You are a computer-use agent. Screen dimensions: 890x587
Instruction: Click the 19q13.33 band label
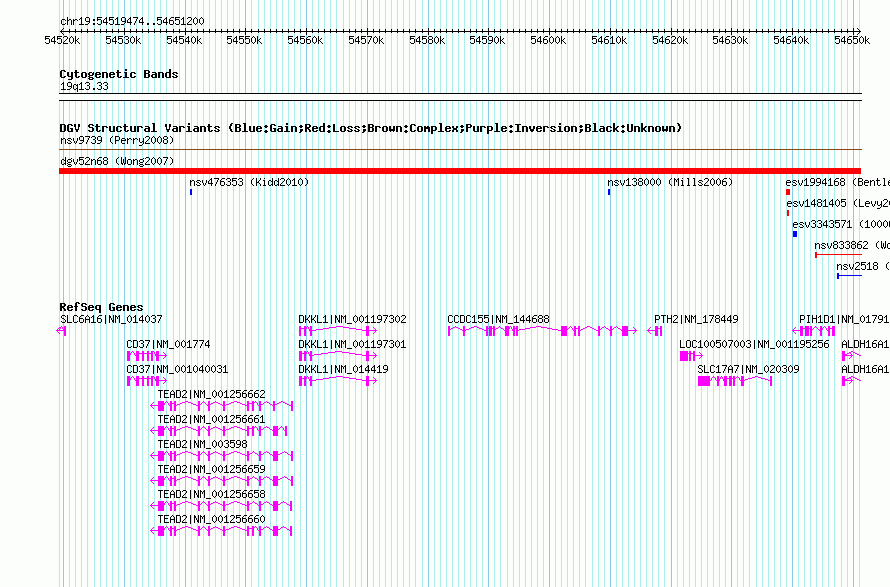pyautogui.click(x=84, y=87)
